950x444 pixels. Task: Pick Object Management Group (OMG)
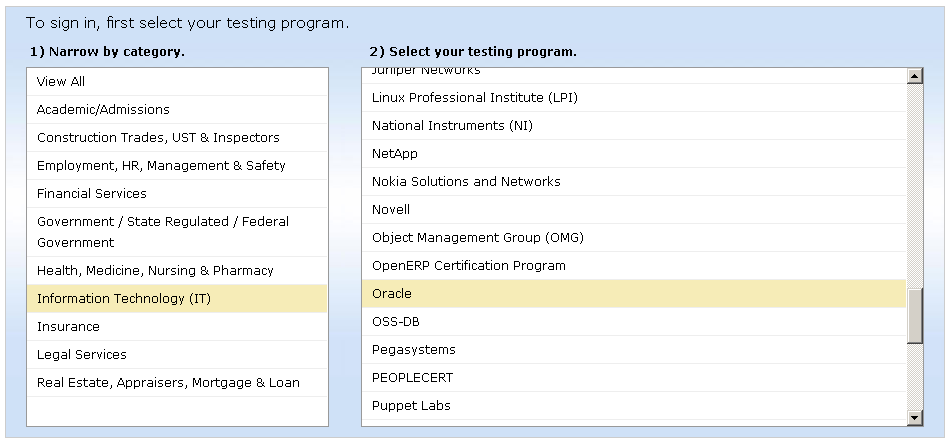point(478,238)
